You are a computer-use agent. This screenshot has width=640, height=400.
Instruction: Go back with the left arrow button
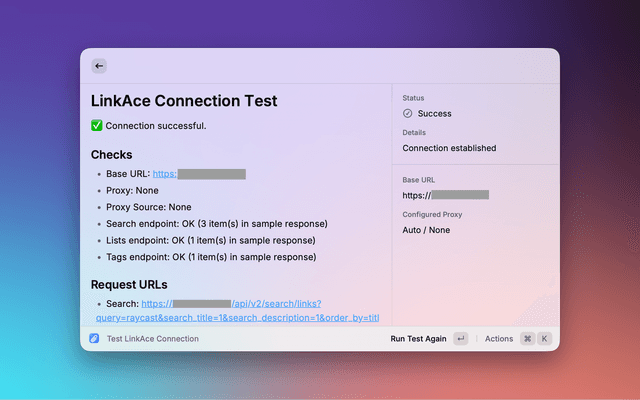tap(99, 66)
